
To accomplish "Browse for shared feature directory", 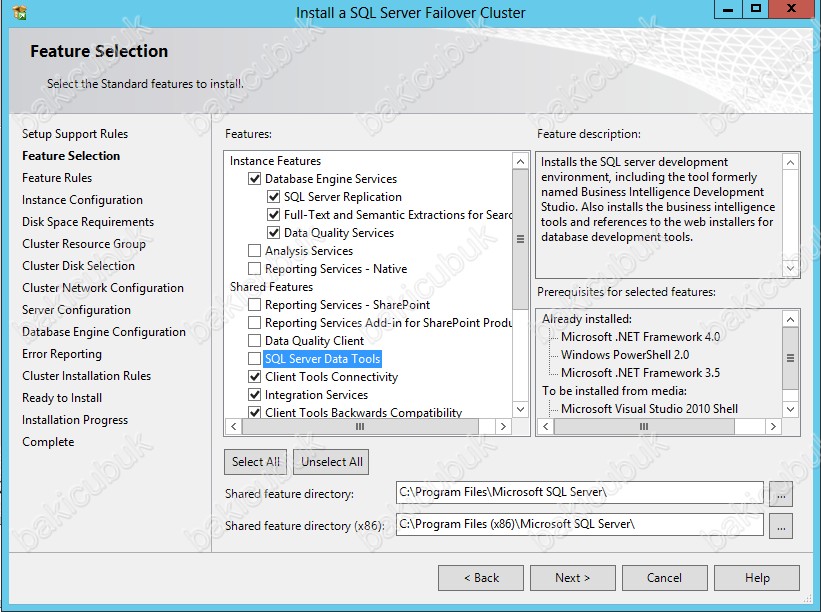I will click(x=781, y=494).
